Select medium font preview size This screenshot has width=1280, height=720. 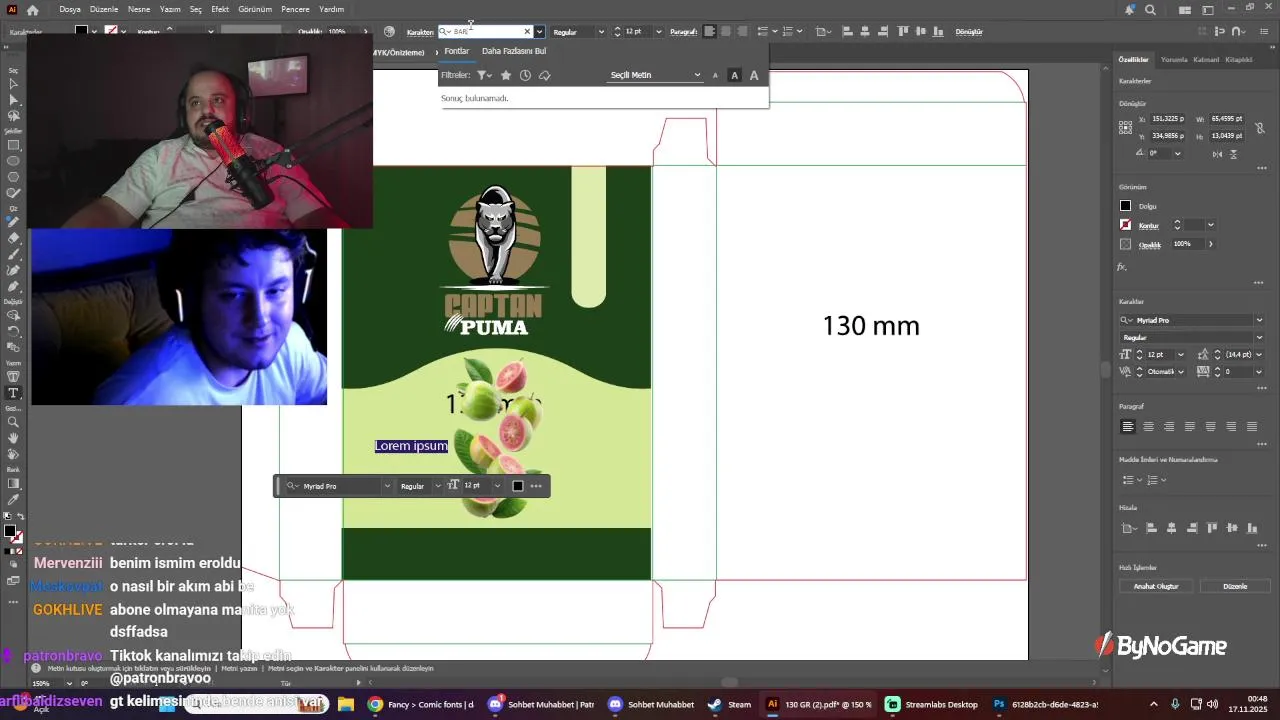coord(734,76)
